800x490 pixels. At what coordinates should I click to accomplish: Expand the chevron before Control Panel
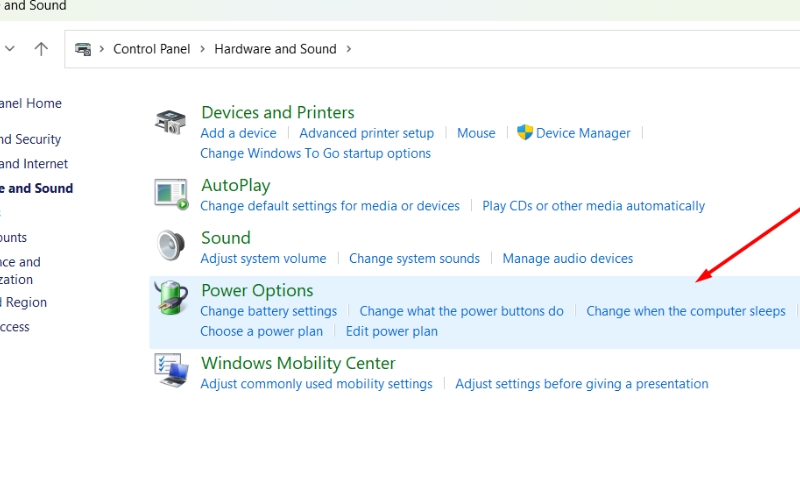(102, 49)
